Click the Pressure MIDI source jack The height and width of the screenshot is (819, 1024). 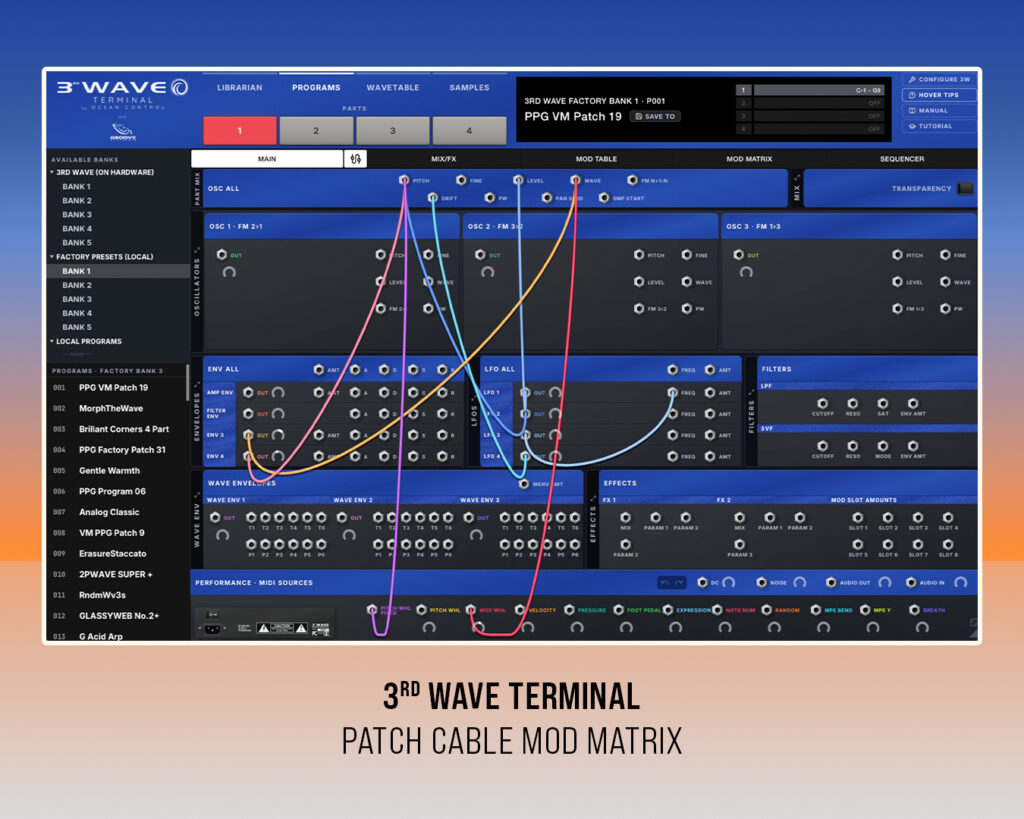[x=569, y=609]
